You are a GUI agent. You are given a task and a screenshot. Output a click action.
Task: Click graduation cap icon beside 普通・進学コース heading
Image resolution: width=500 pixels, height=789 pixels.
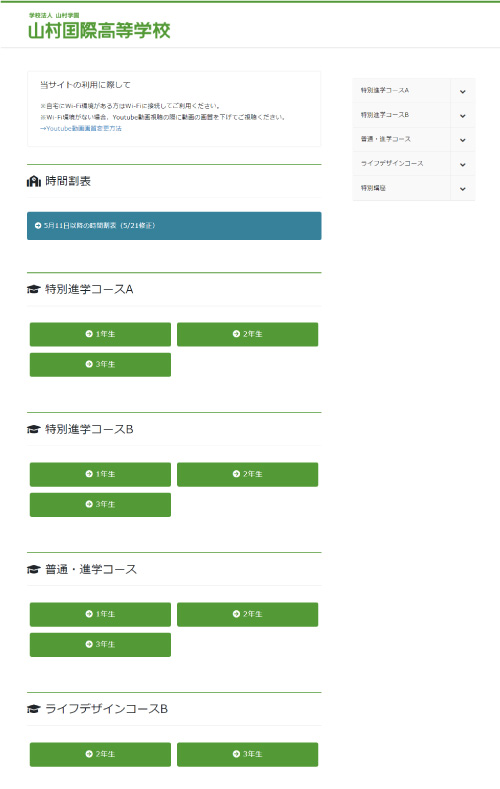pyautogui.click(x=33, y=570)
